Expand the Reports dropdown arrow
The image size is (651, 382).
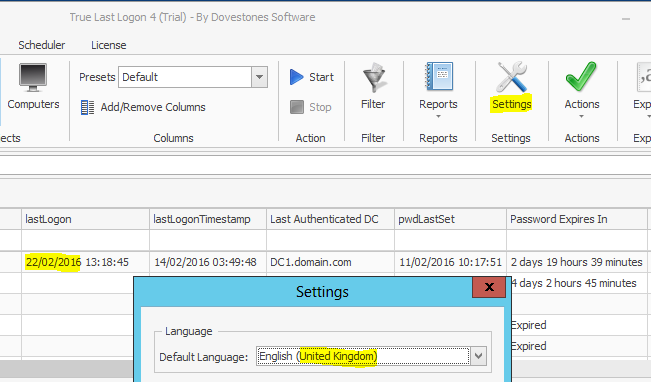[438, 117]
